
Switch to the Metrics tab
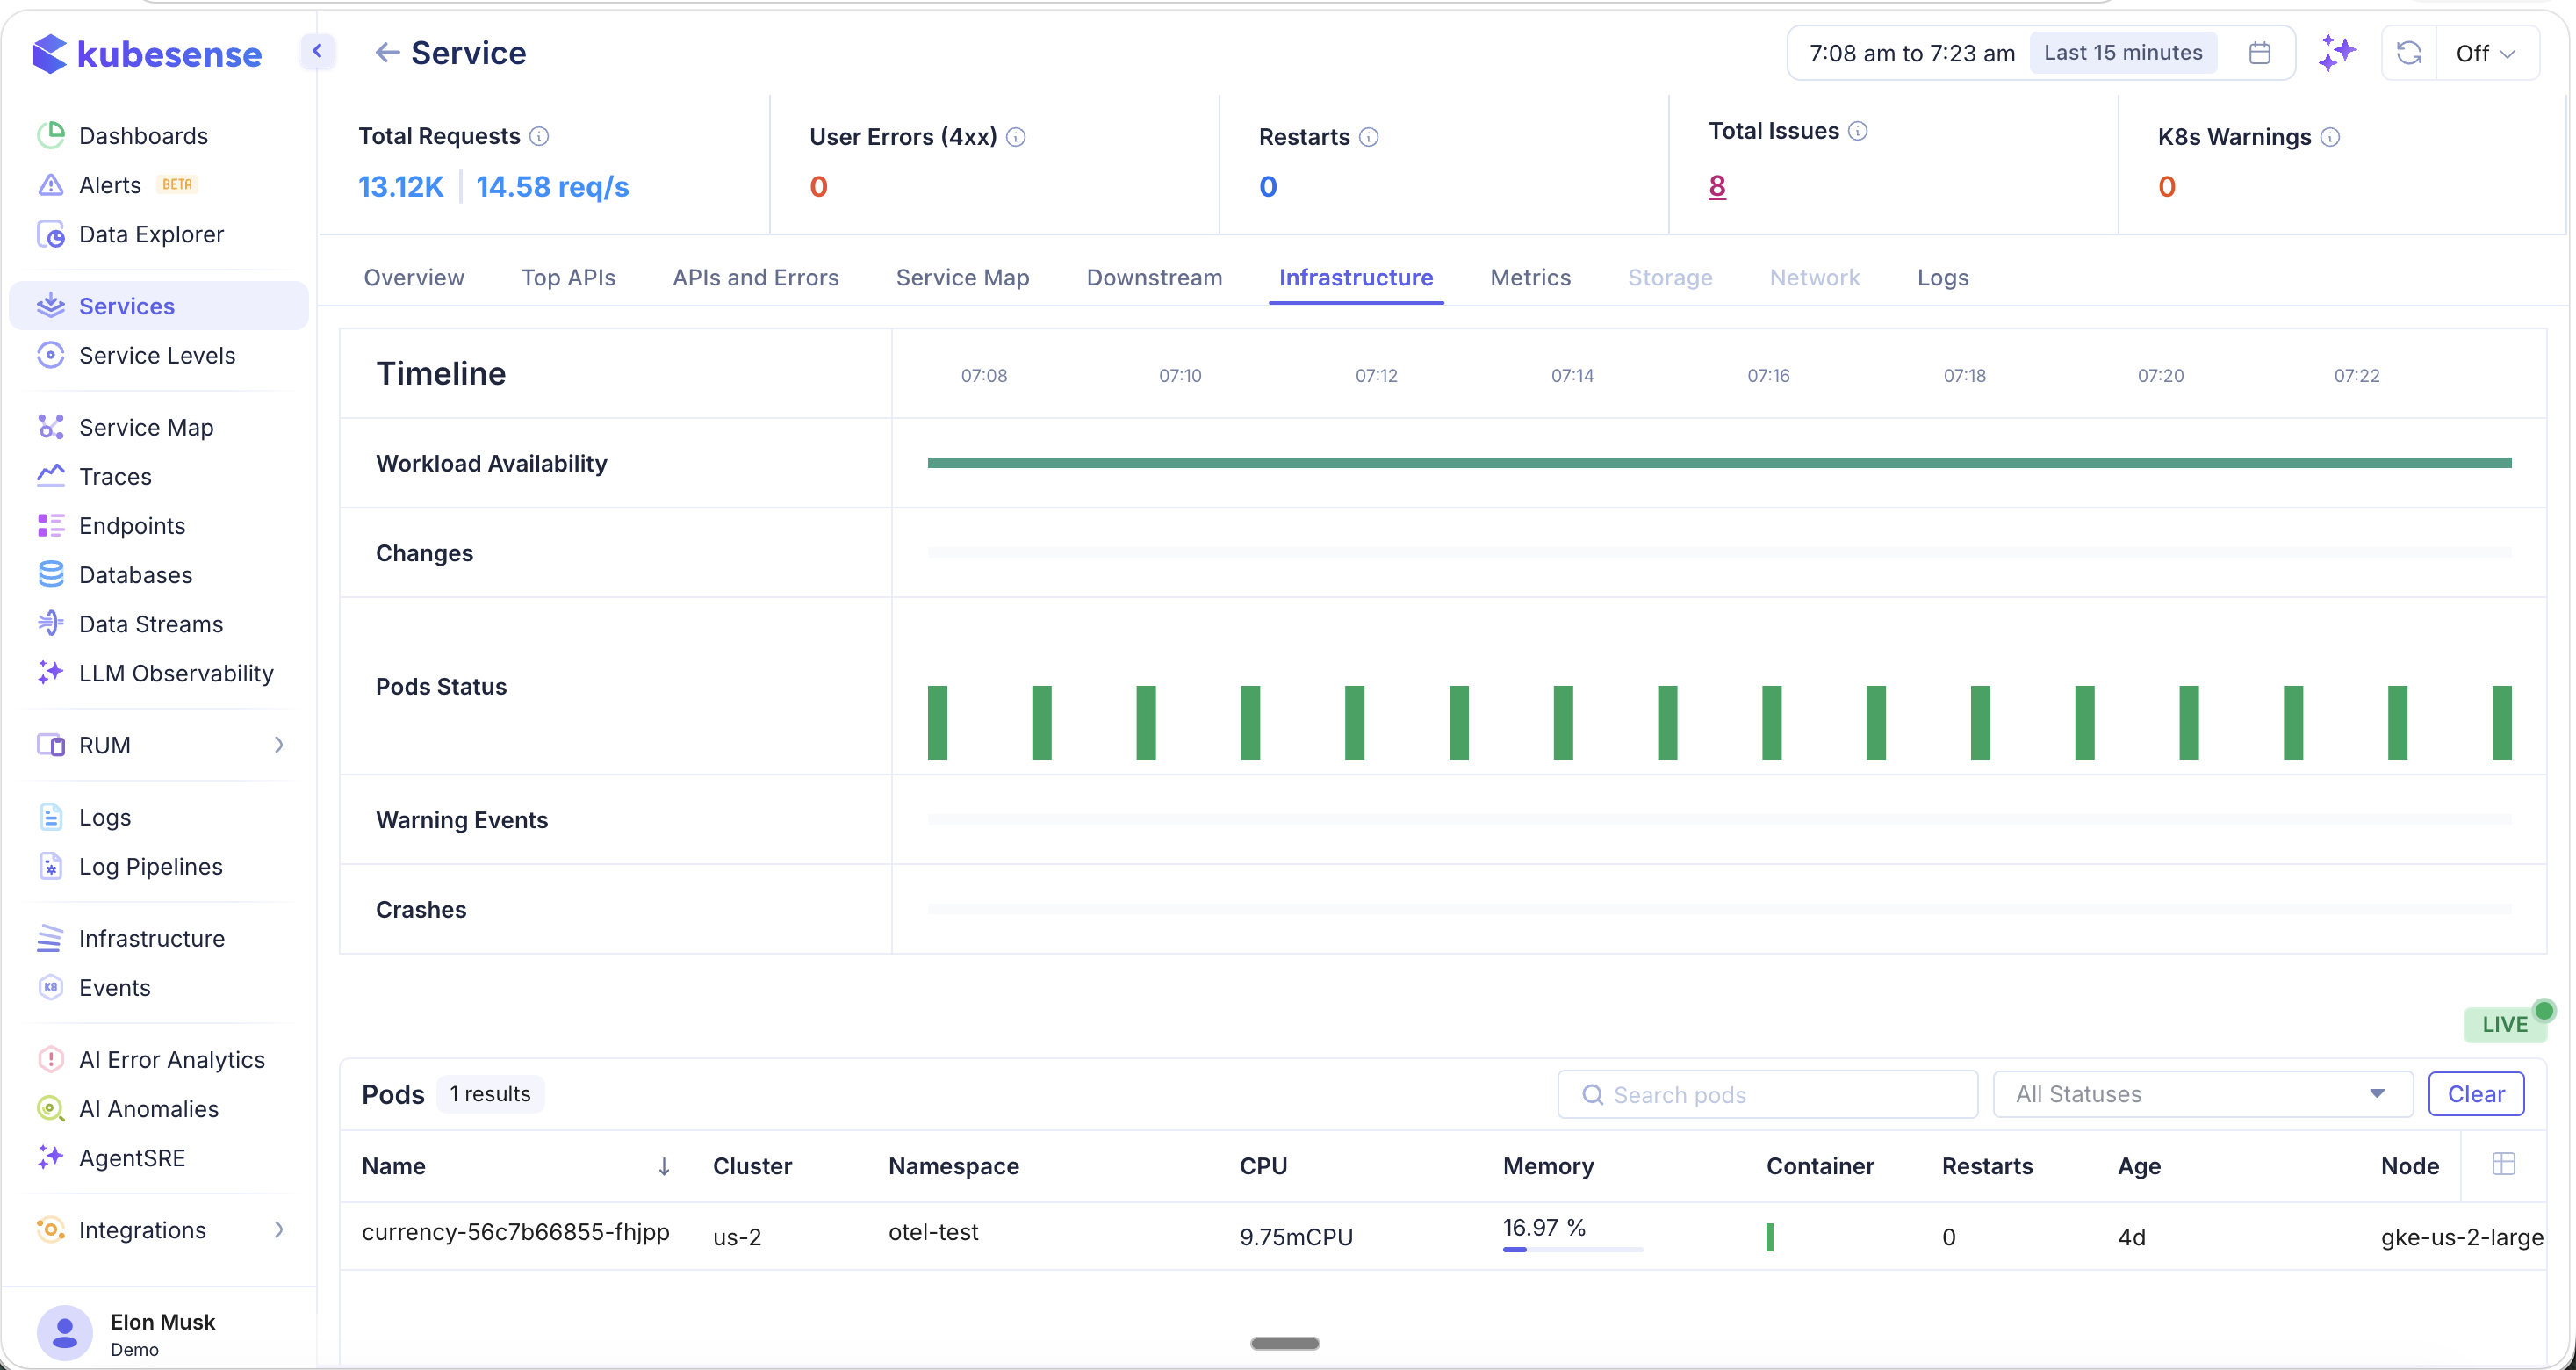pyautogui.click(x=1530, y=277)
